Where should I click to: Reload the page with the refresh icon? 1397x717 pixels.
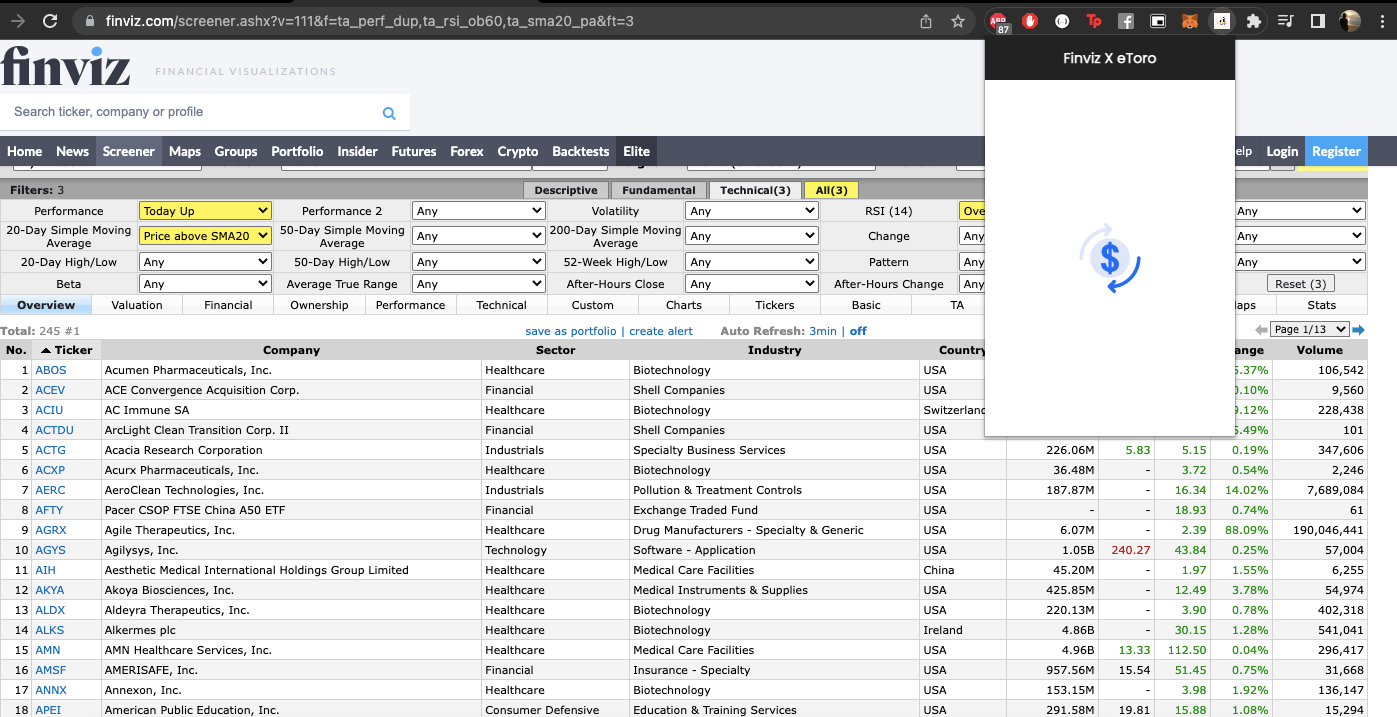[50, 21]
